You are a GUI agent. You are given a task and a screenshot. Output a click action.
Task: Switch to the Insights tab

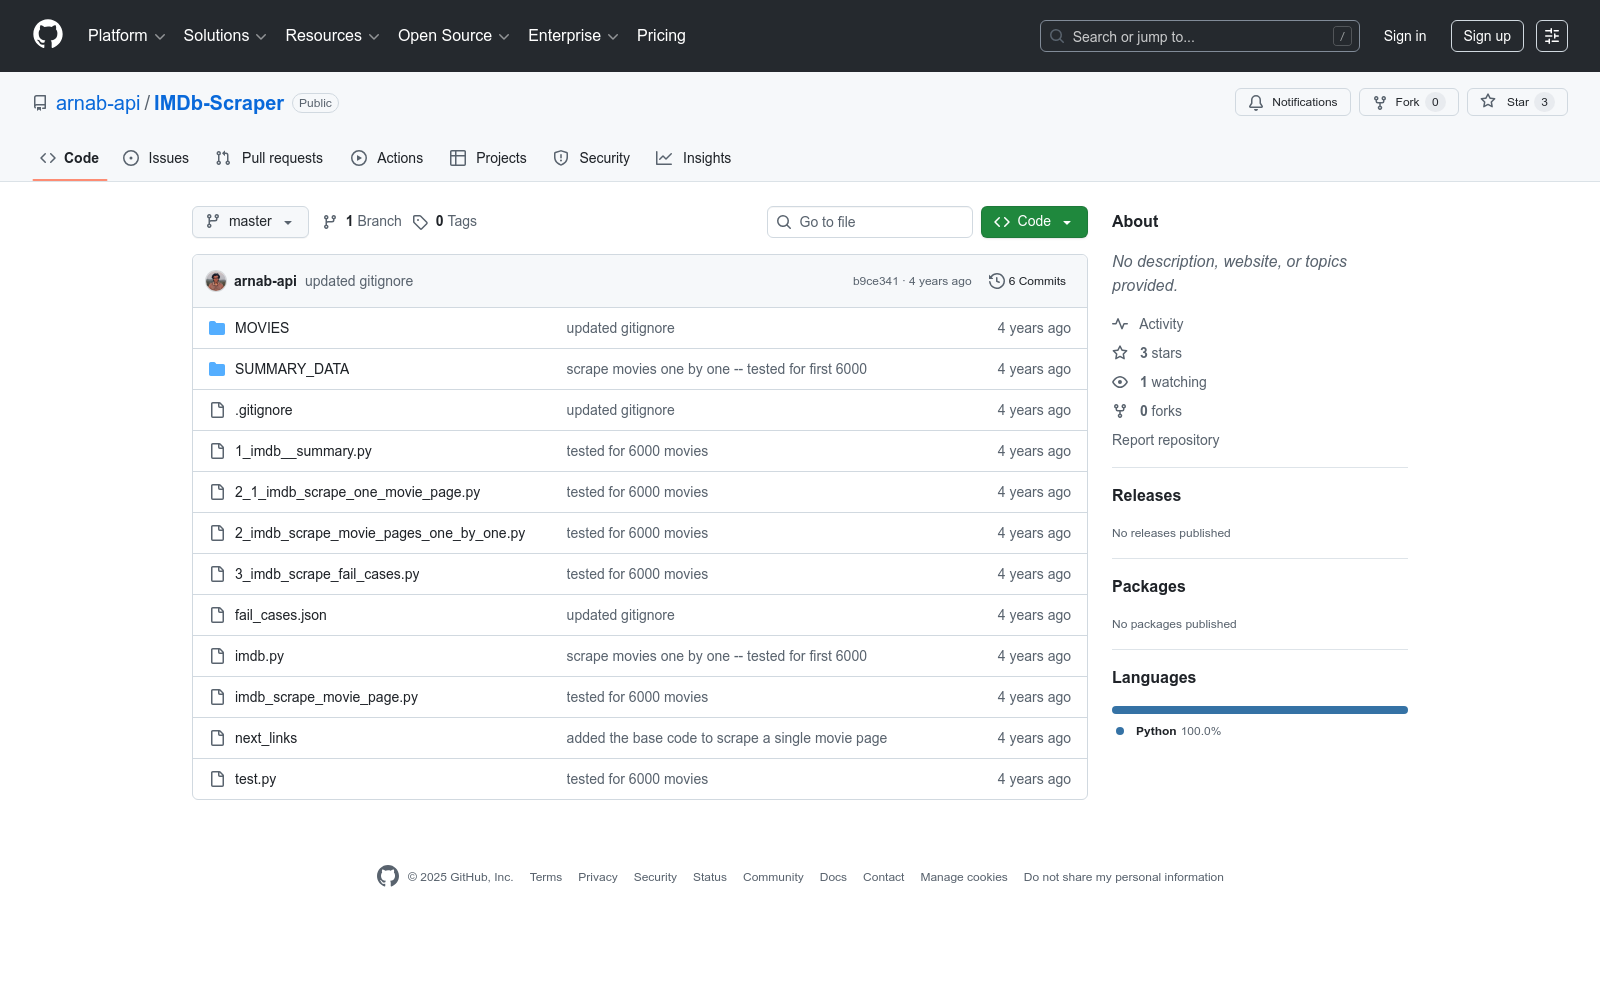(694, 158)
